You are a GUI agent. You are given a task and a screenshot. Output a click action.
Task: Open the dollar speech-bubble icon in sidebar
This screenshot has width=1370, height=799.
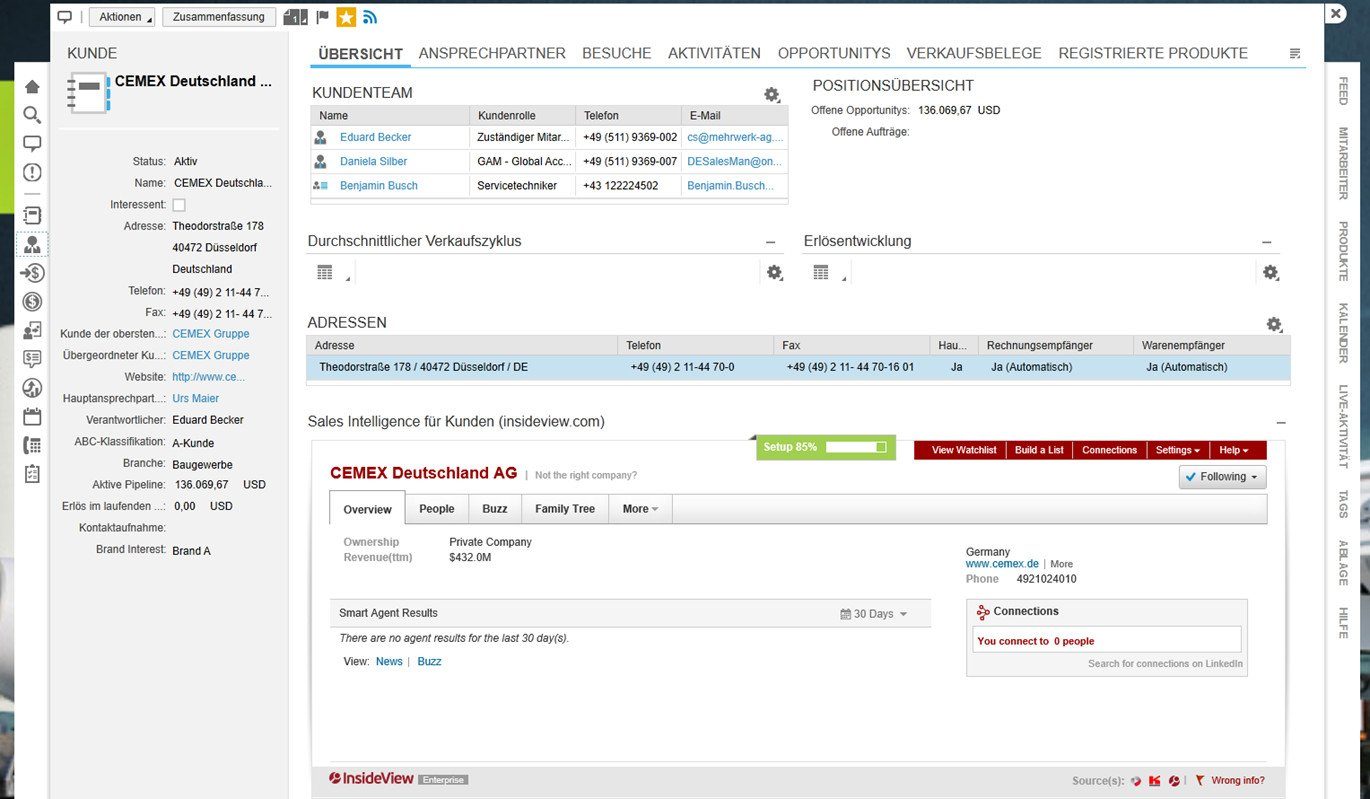(x=32, y=358)
